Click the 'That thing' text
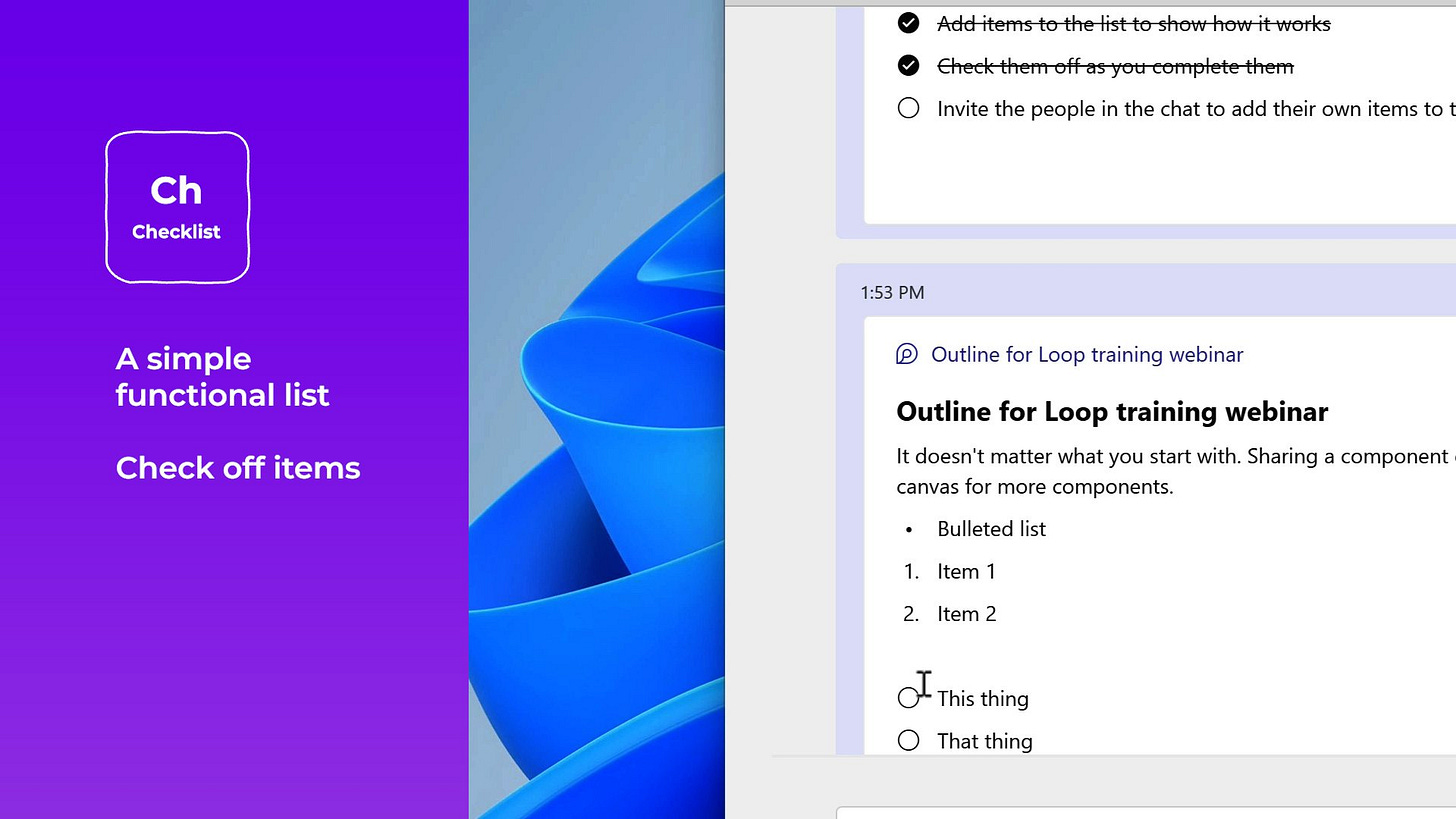1456x819 pixels. [984, 741]
